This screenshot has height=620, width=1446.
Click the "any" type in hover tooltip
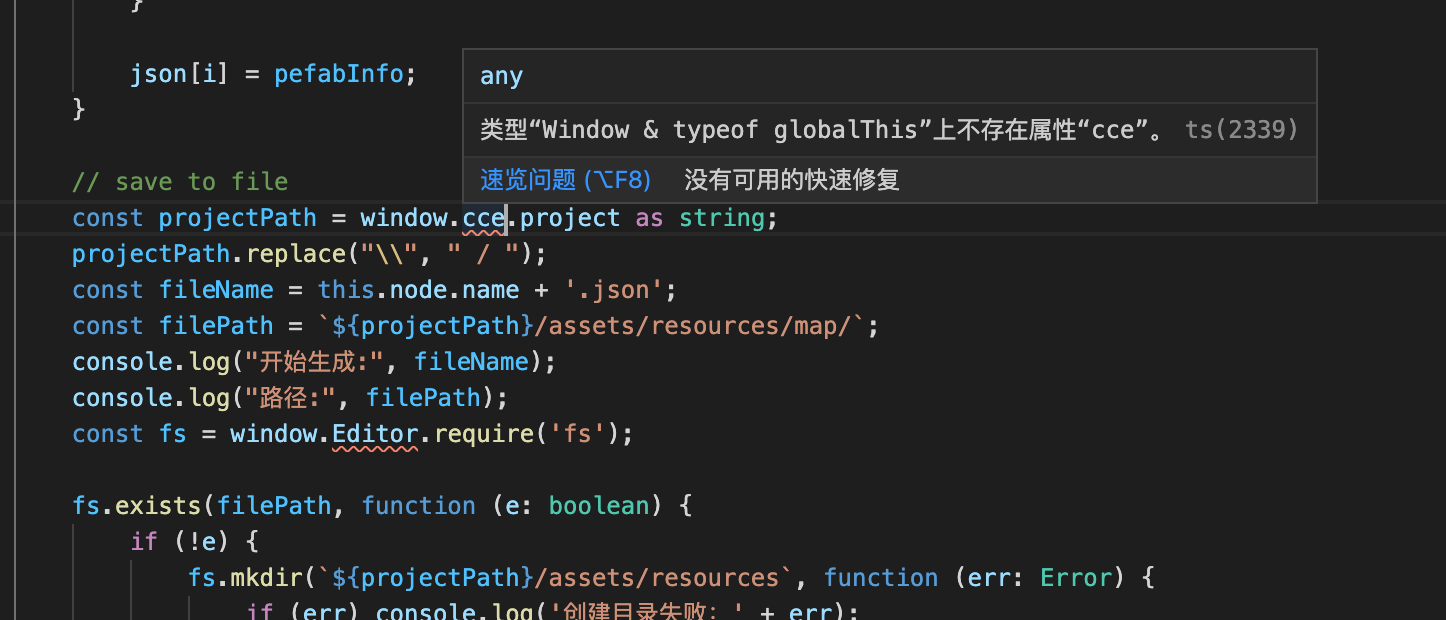501,77
